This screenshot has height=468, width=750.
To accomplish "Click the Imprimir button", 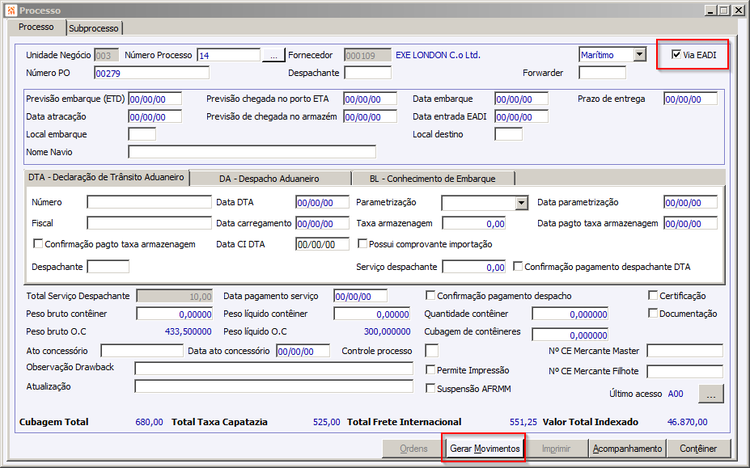I will [556, 448].
